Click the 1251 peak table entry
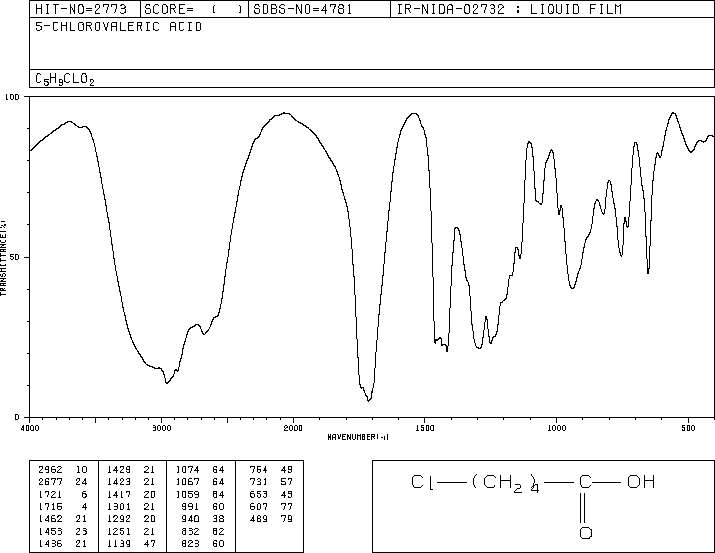 [131, 532]
